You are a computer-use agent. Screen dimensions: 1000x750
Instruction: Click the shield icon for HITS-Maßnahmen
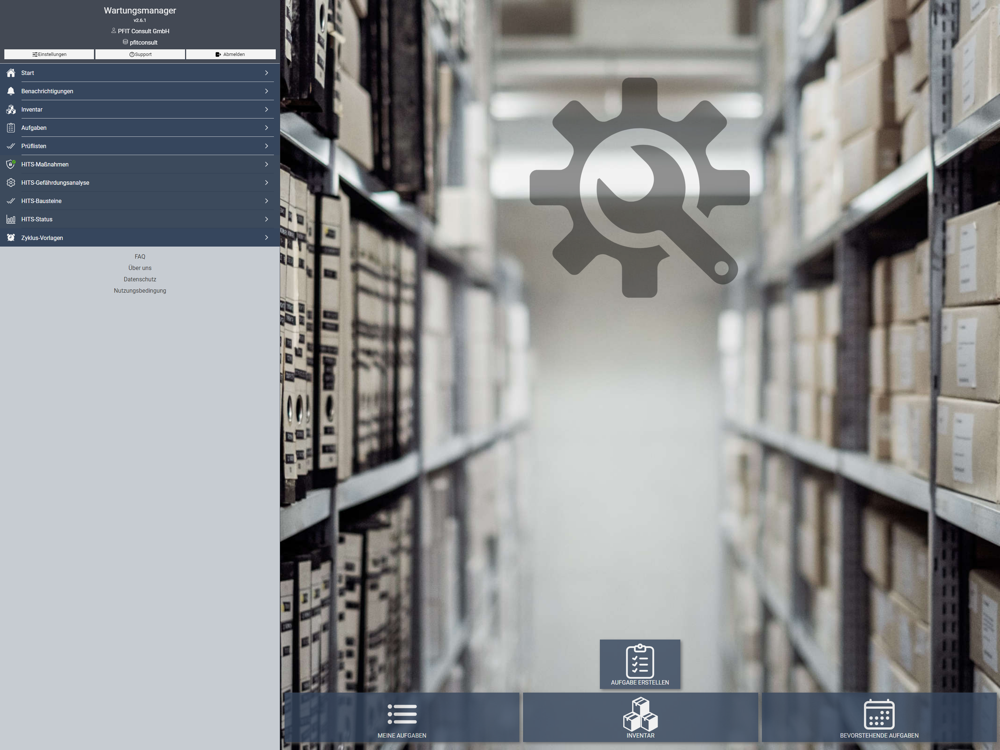[11, 165]
